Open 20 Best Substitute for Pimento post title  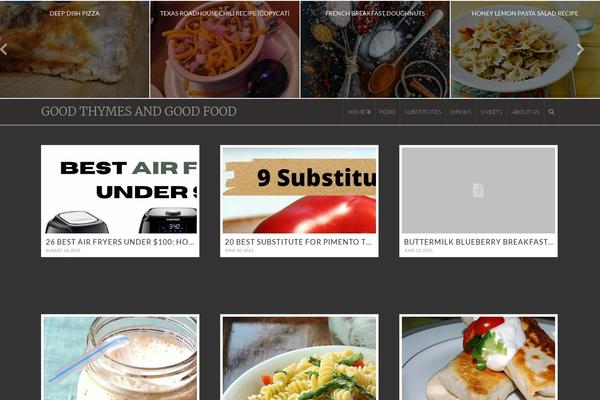point(298,242)
